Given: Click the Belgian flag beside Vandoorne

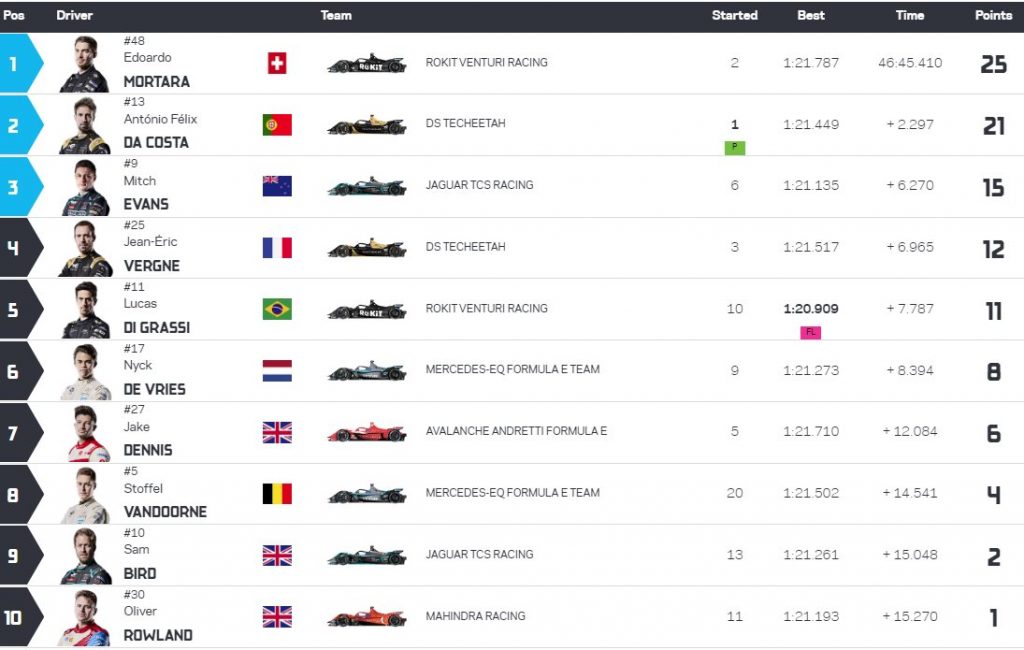Looking at the screenshot, I should [277, 494].
